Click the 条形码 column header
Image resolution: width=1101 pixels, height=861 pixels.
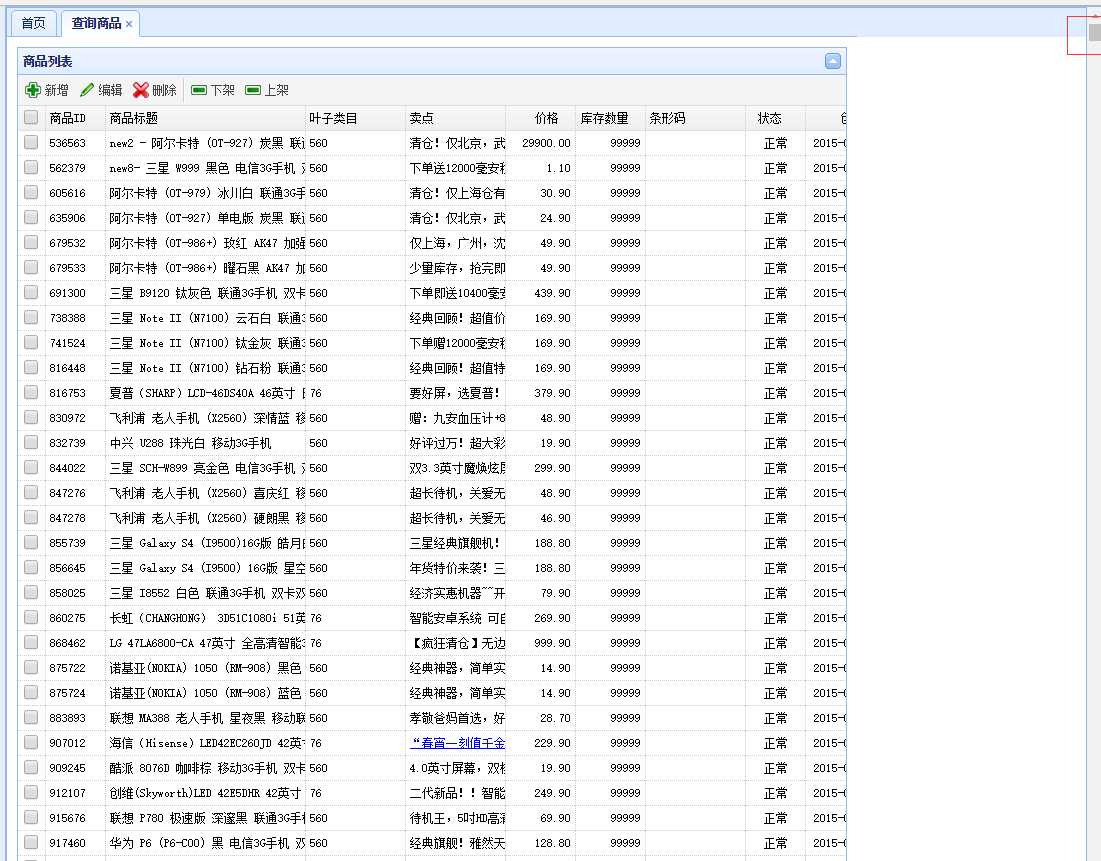695,118
